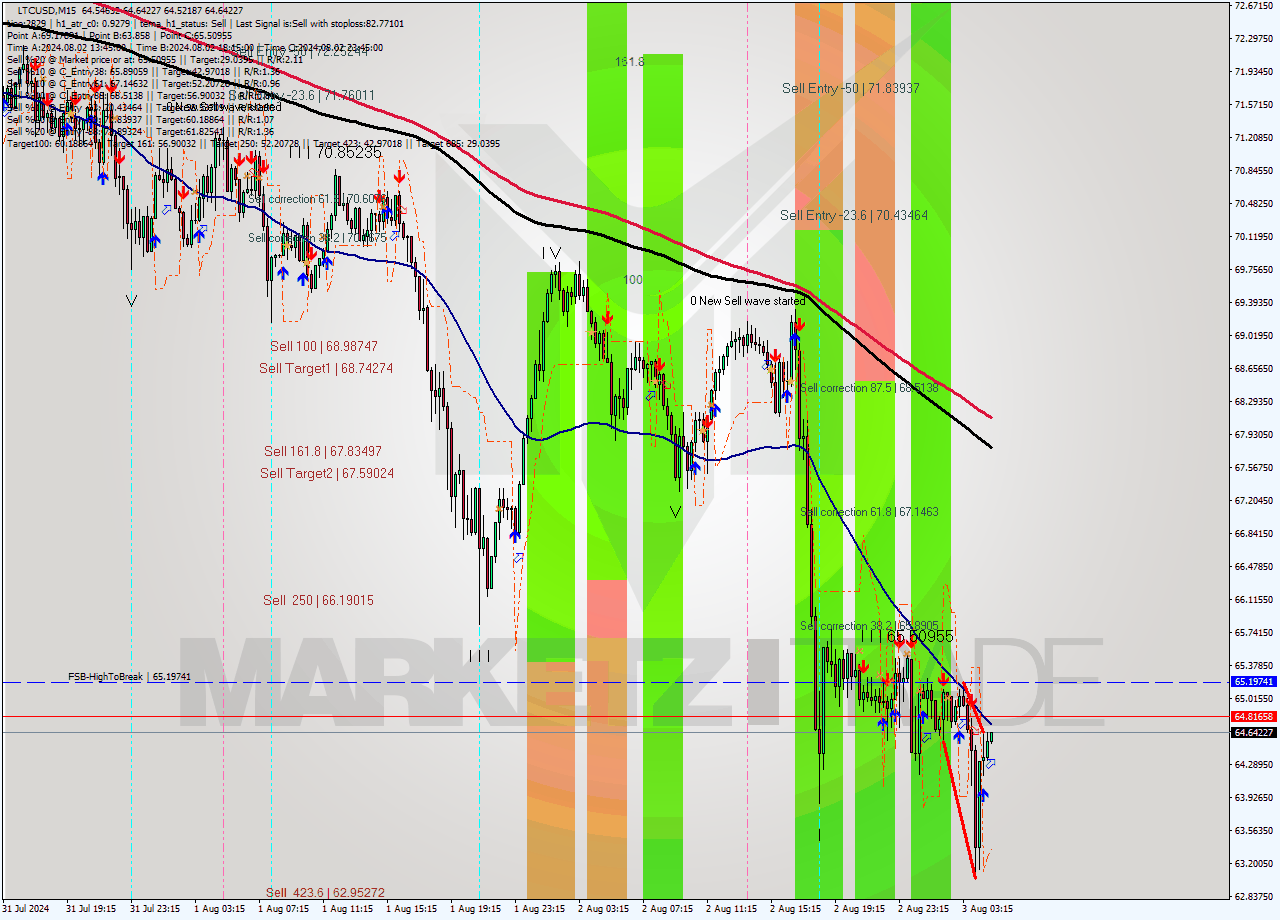Click the 'Sell correction 38.2 | 65.8905' label
The image size is (1280, 920).
coord(869,626)
